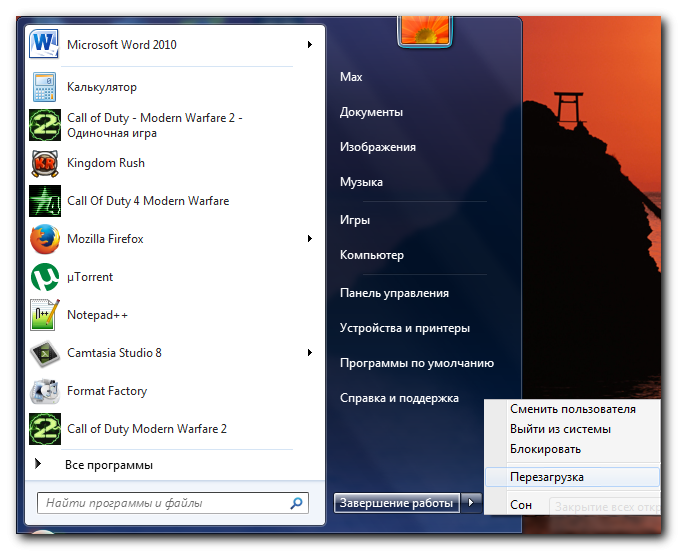Open Документы

click(371, 112)
